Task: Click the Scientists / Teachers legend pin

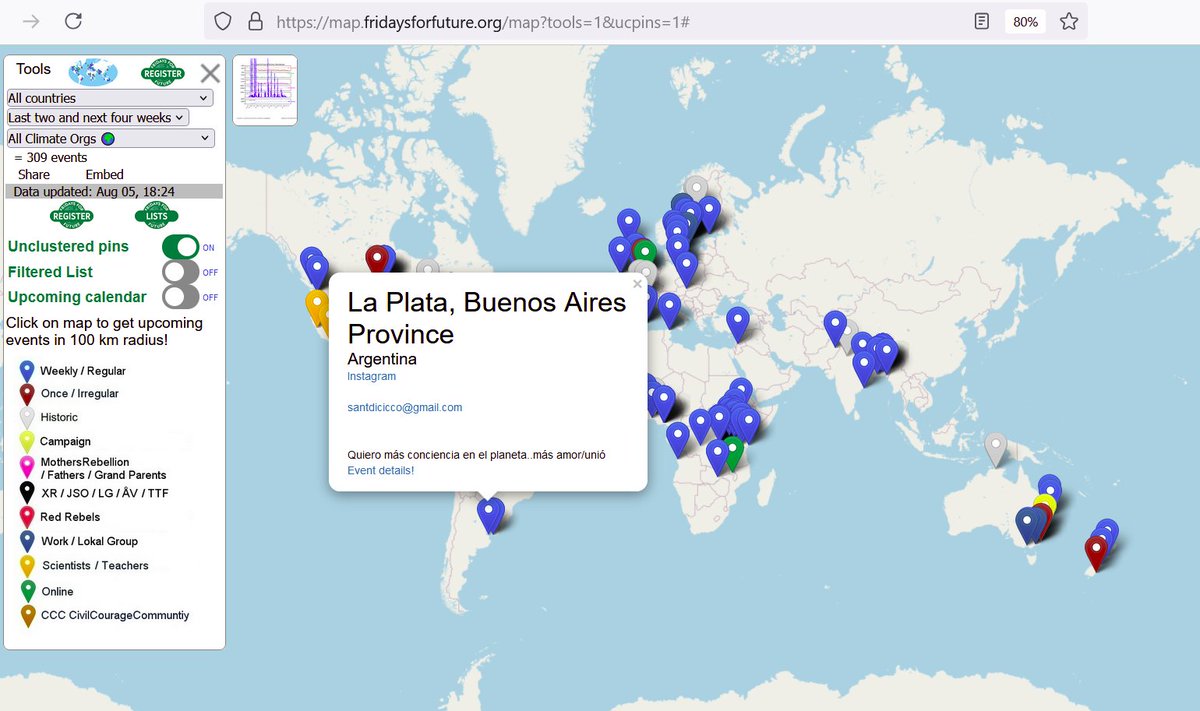Action: click(x=27, y=566)
